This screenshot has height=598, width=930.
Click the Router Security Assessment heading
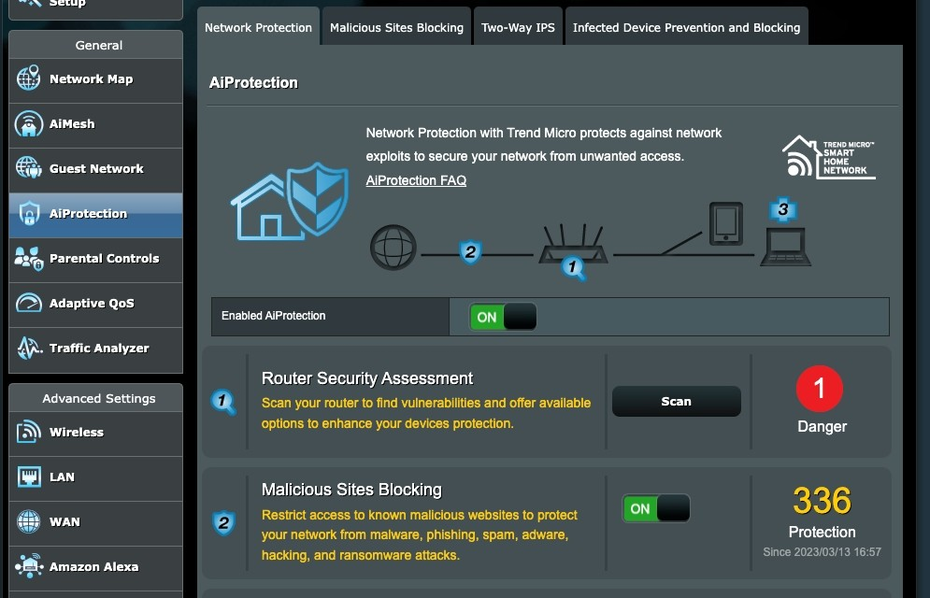367,378
